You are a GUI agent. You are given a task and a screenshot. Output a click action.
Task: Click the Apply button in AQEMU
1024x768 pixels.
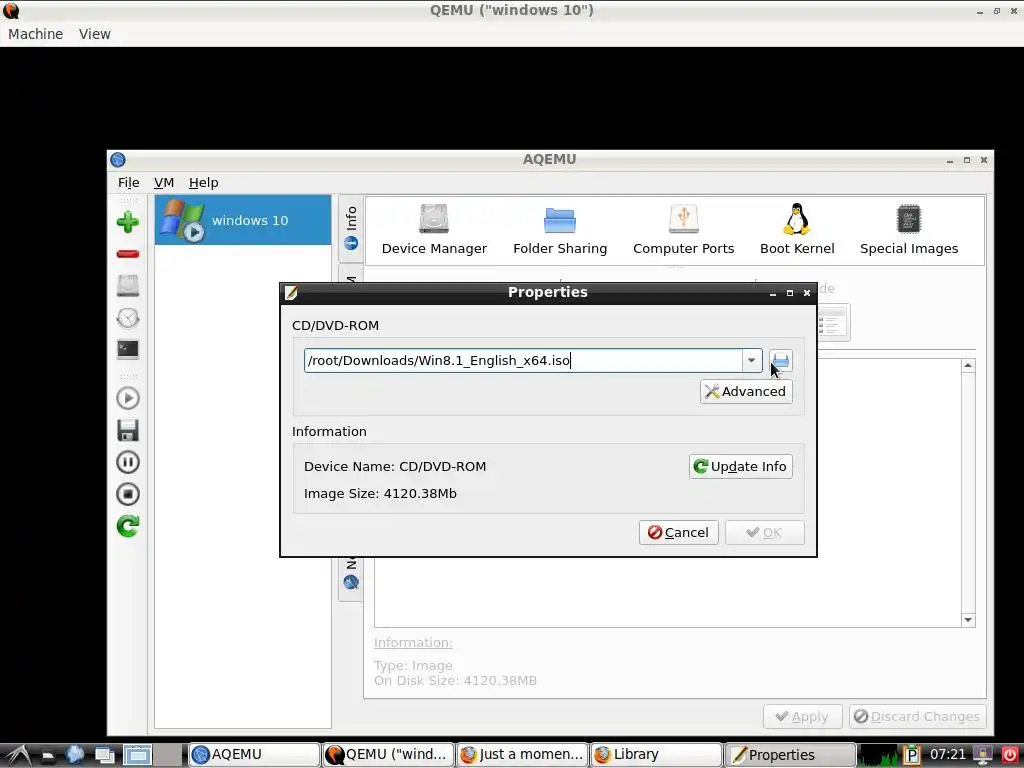(803, 717)
